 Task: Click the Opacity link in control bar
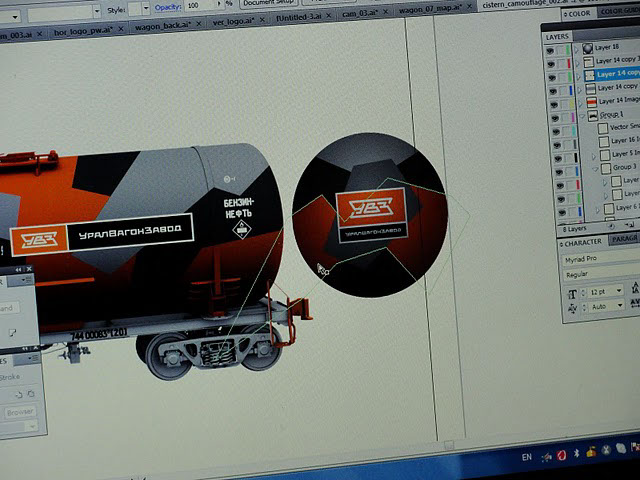coord(167,7)
